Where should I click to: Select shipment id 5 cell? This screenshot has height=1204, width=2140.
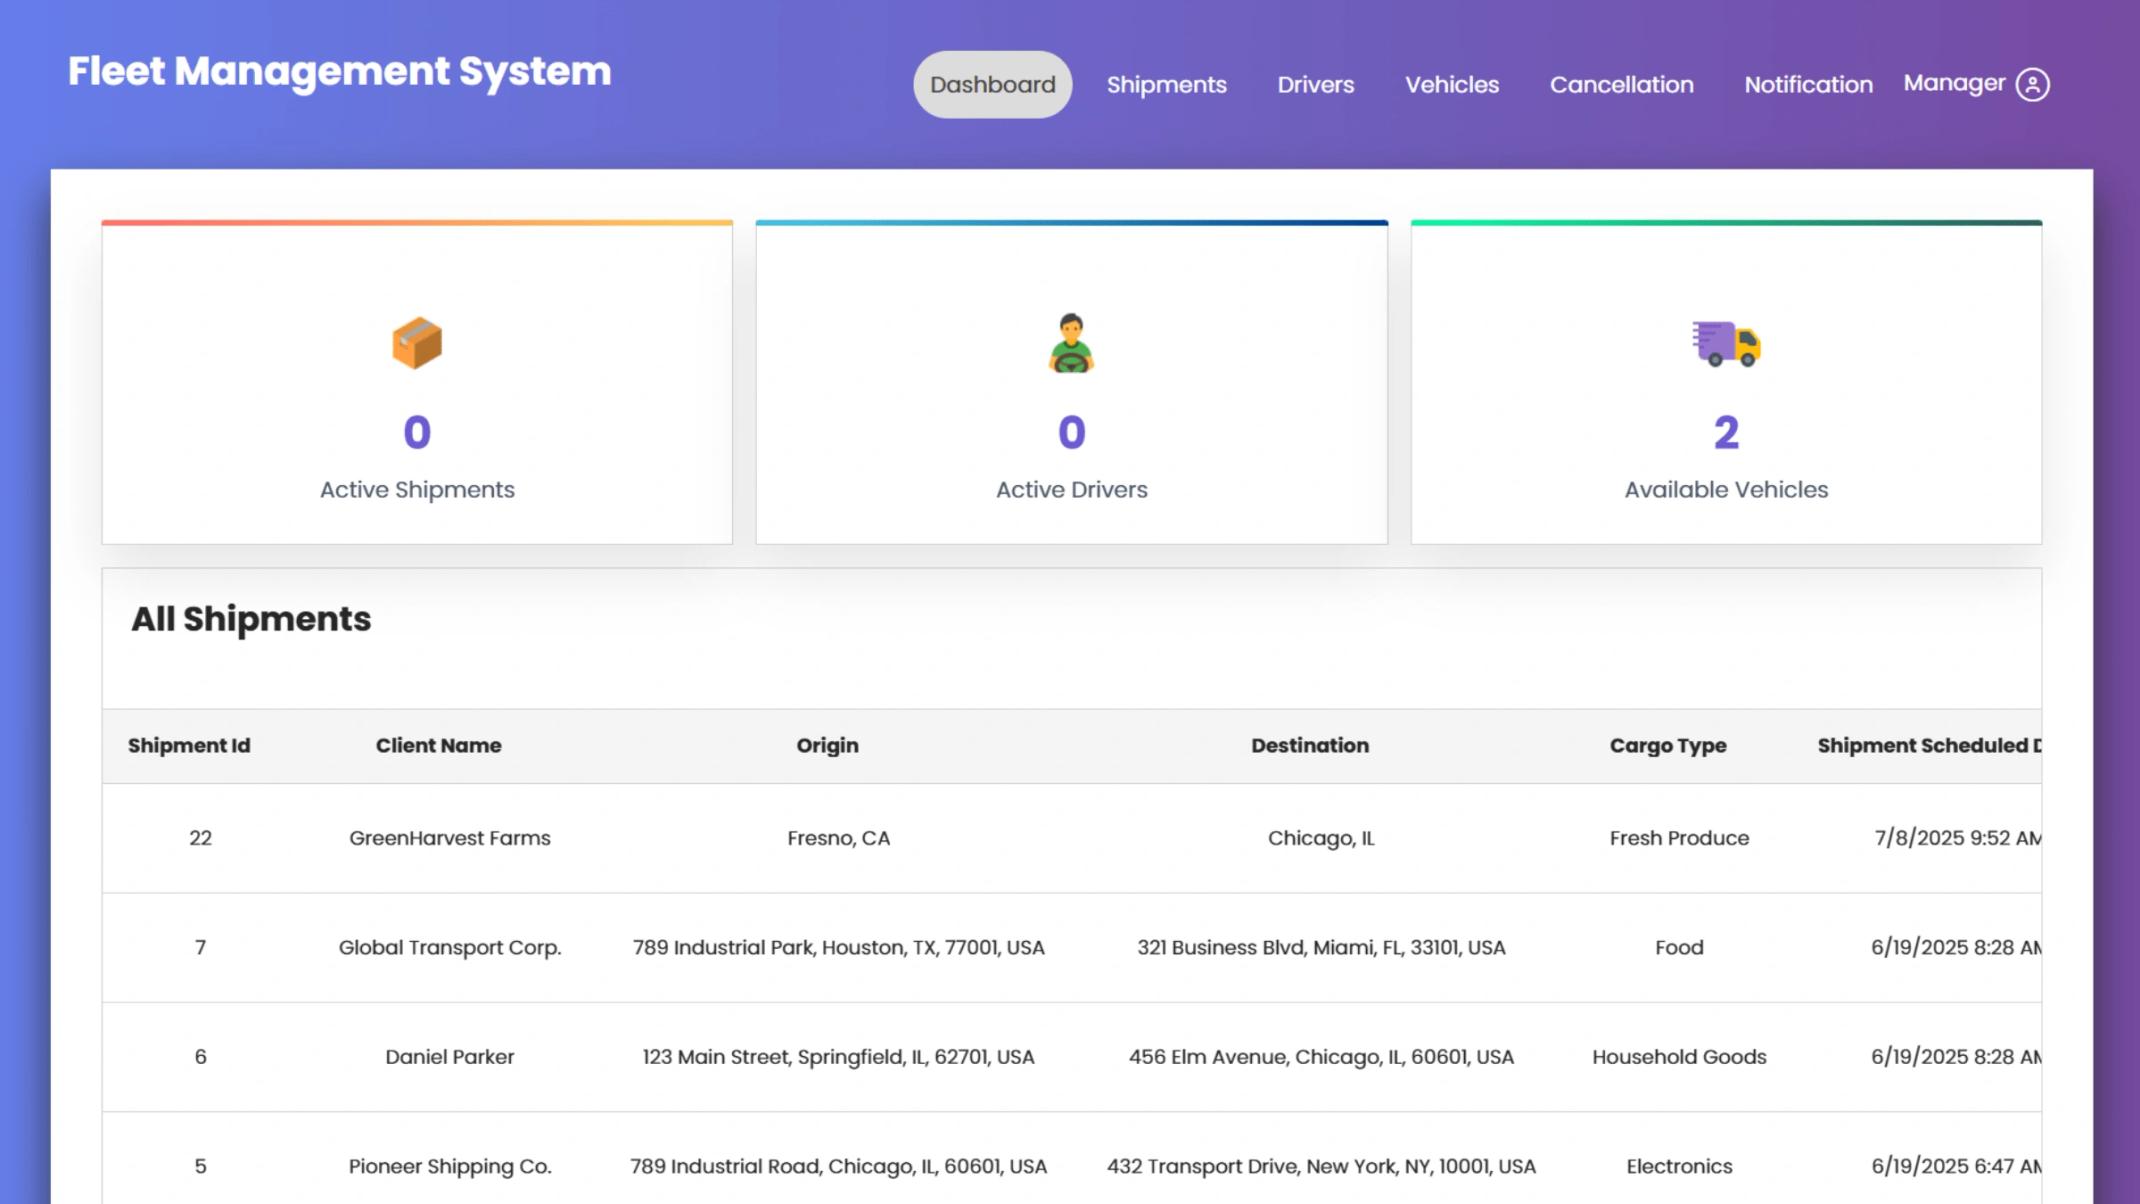point(200,1166)
